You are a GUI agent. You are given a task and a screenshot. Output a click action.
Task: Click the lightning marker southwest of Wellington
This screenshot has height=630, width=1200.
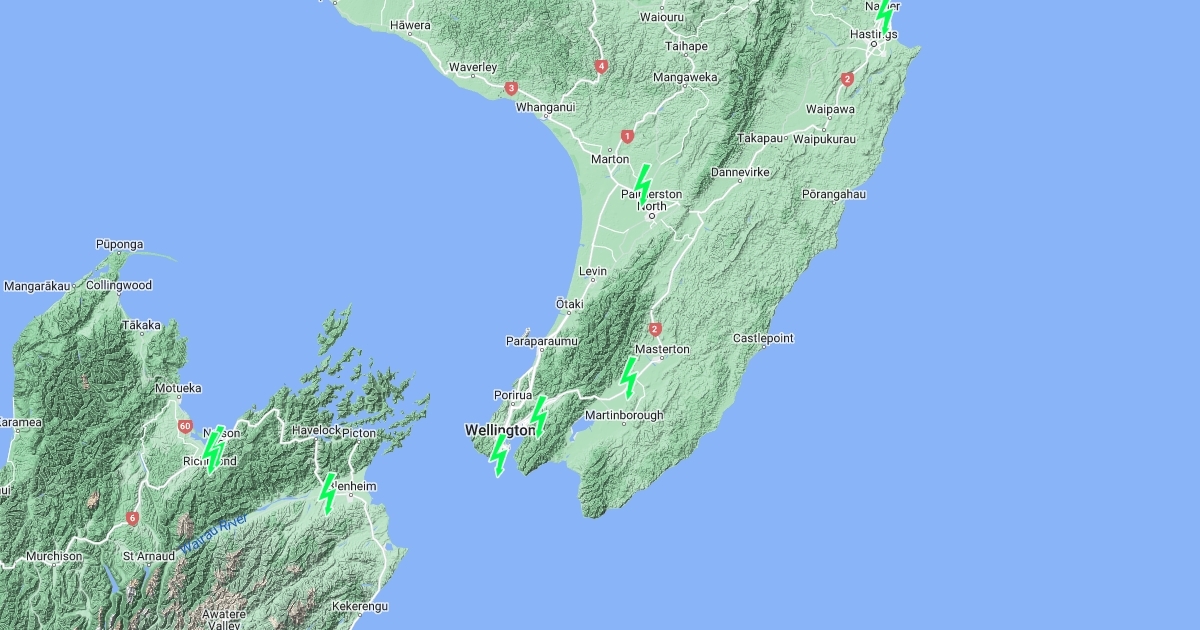498,456
